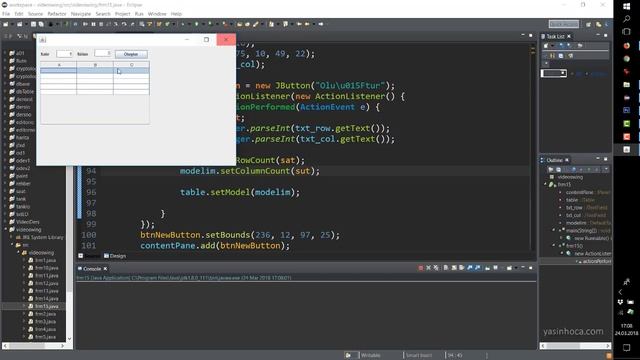640x360 pixels.
Task: Click the New file icon in toolbar
Action: (x=6, y=24)
